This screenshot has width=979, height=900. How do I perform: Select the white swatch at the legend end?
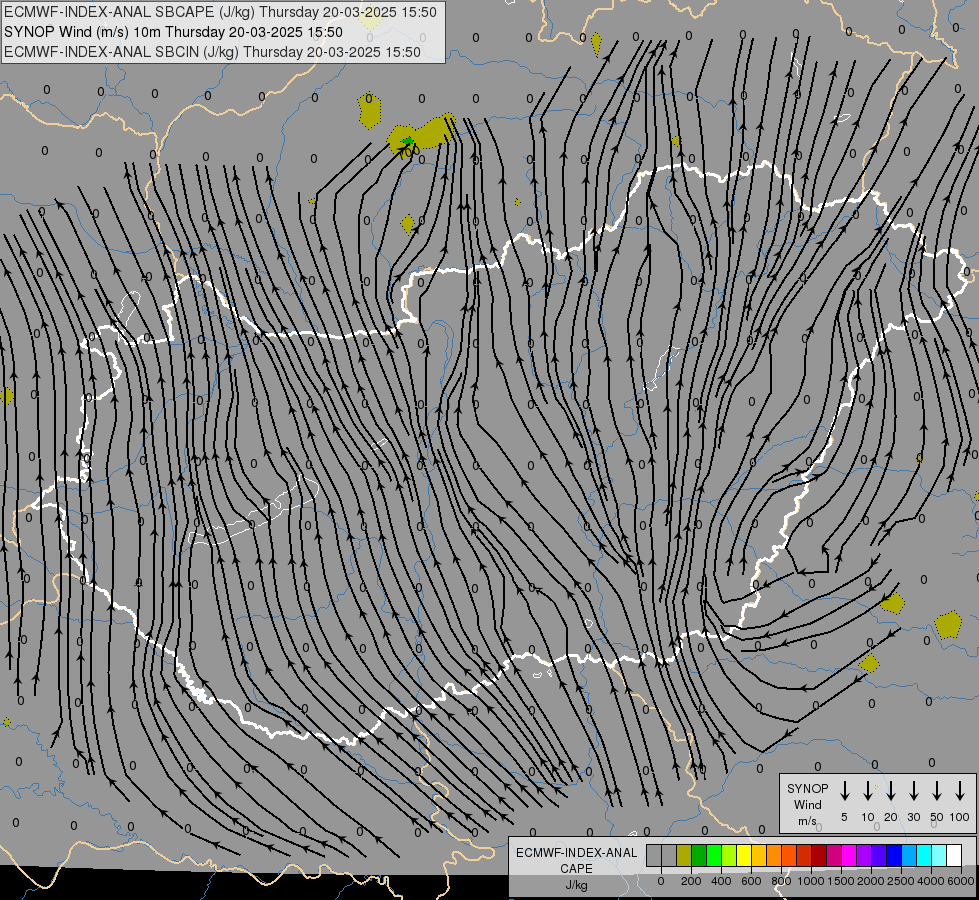[x=954, y=855]
